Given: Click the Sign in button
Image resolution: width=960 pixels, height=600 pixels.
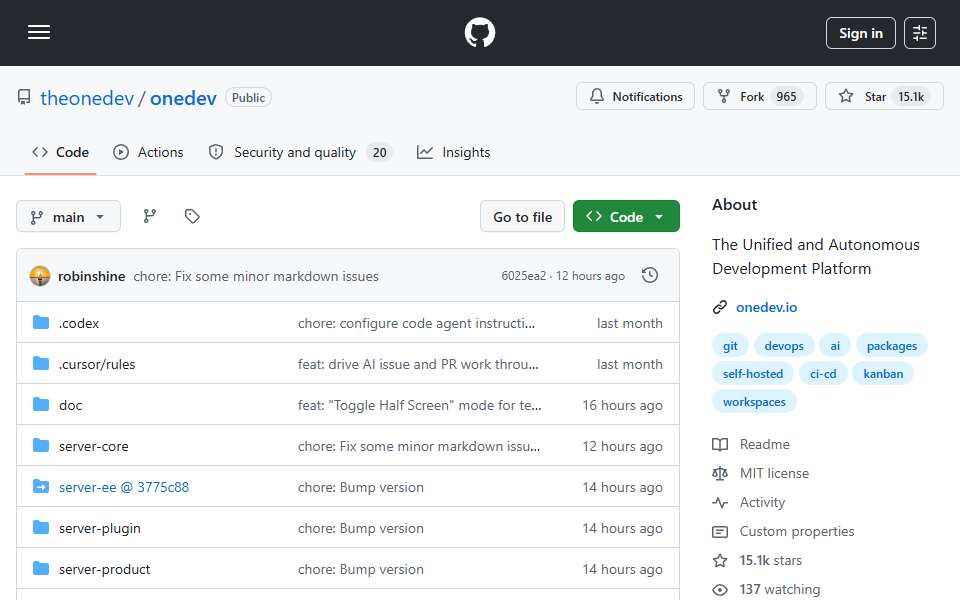Looking at the screenshot, I should (x=860, y=33).
